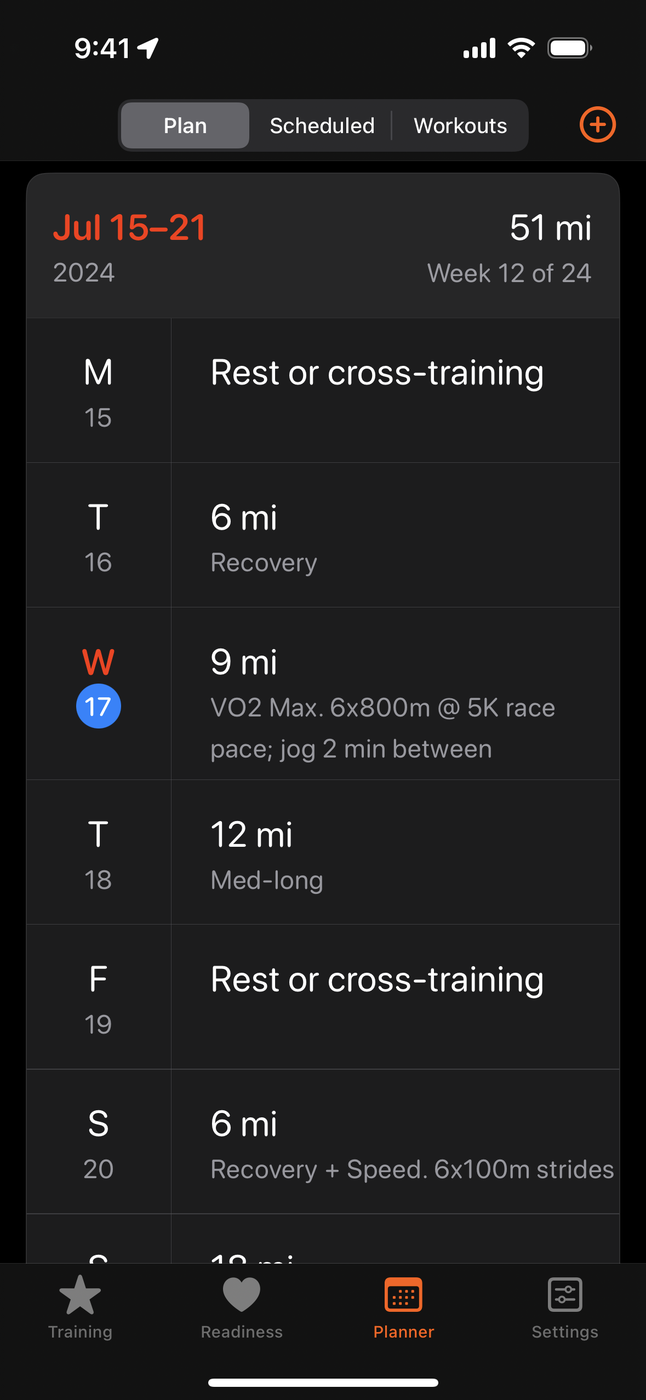Switch to the Scheduled segment
Viewport: 646px width, 1400px height.
(x=322, y=126)
